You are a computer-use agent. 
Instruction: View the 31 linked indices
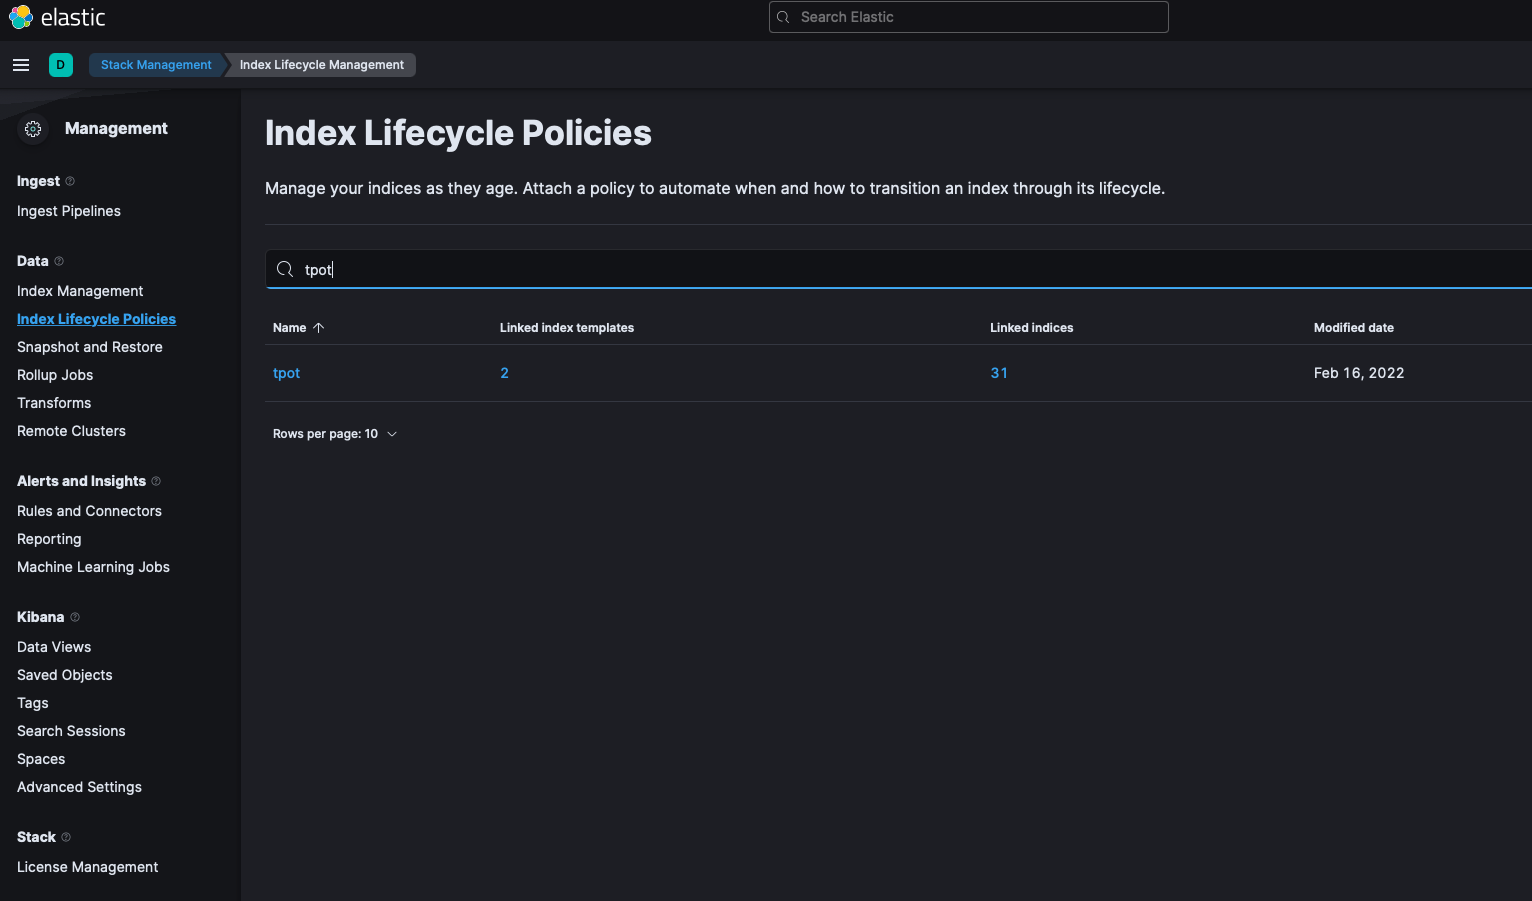pos(998,373)
